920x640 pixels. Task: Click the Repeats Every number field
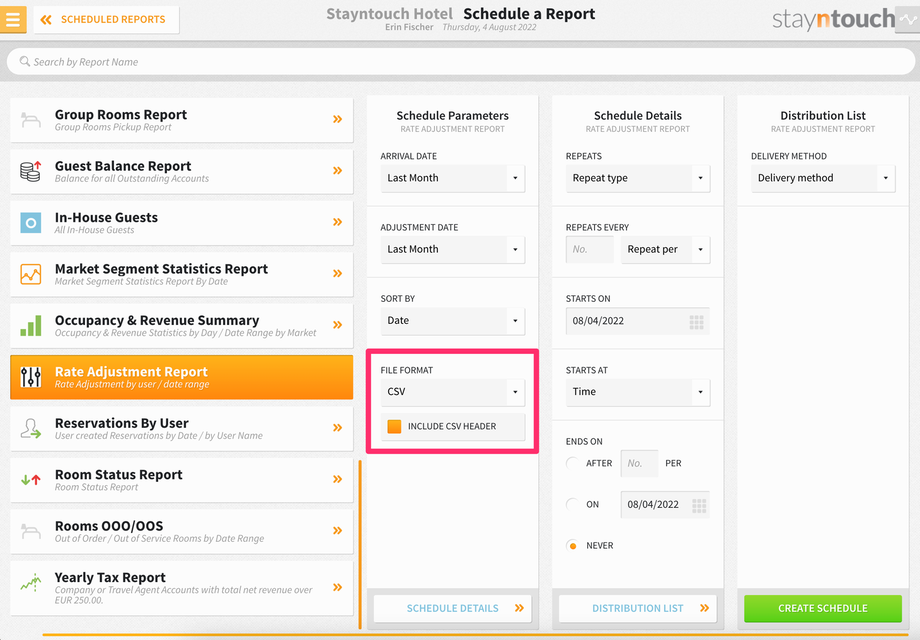pos(590,249)
